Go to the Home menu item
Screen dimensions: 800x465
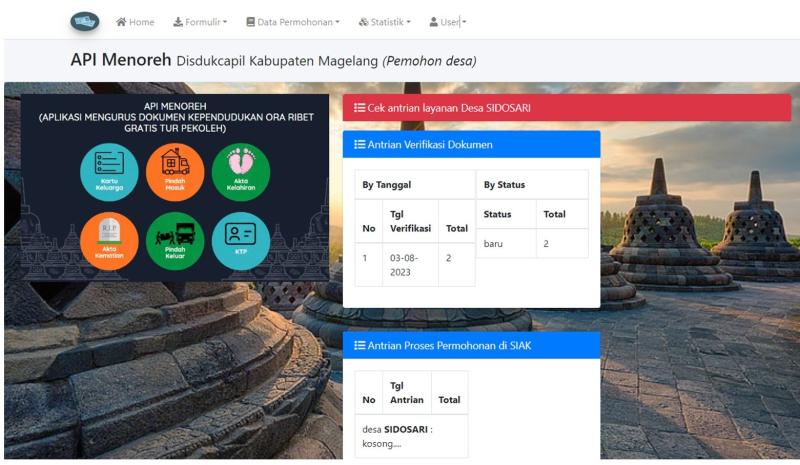click(x=135, y=22)
